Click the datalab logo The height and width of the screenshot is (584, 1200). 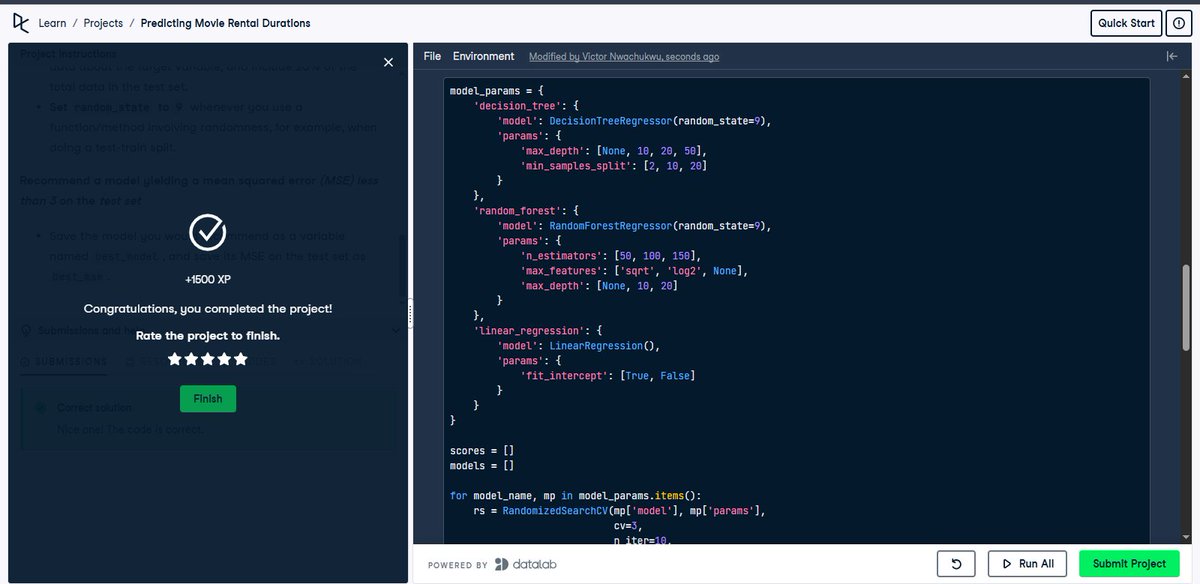tap(525, 564)
